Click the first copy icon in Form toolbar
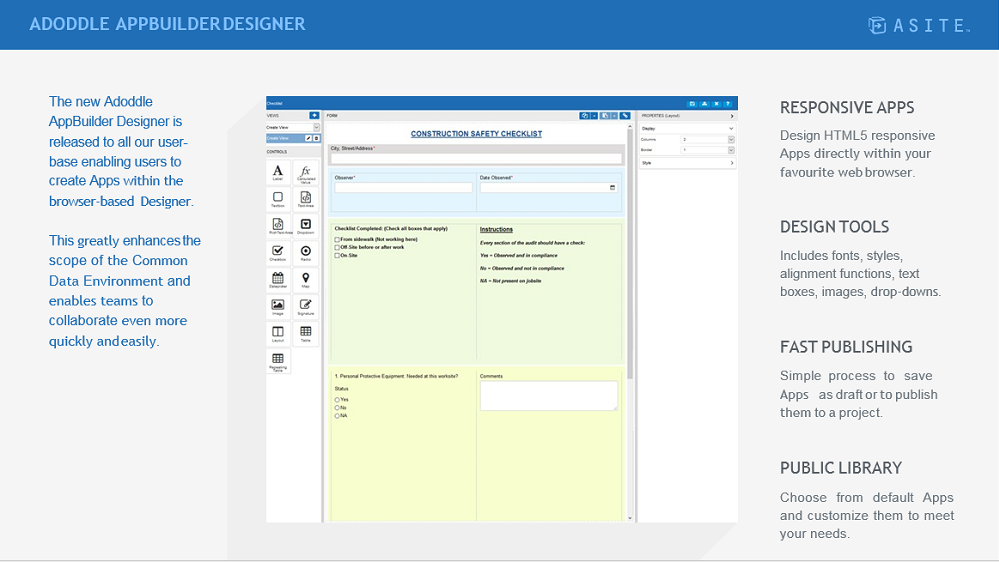Image resolution: width=999 pixels, height=562 pixels. click(584, 116)
